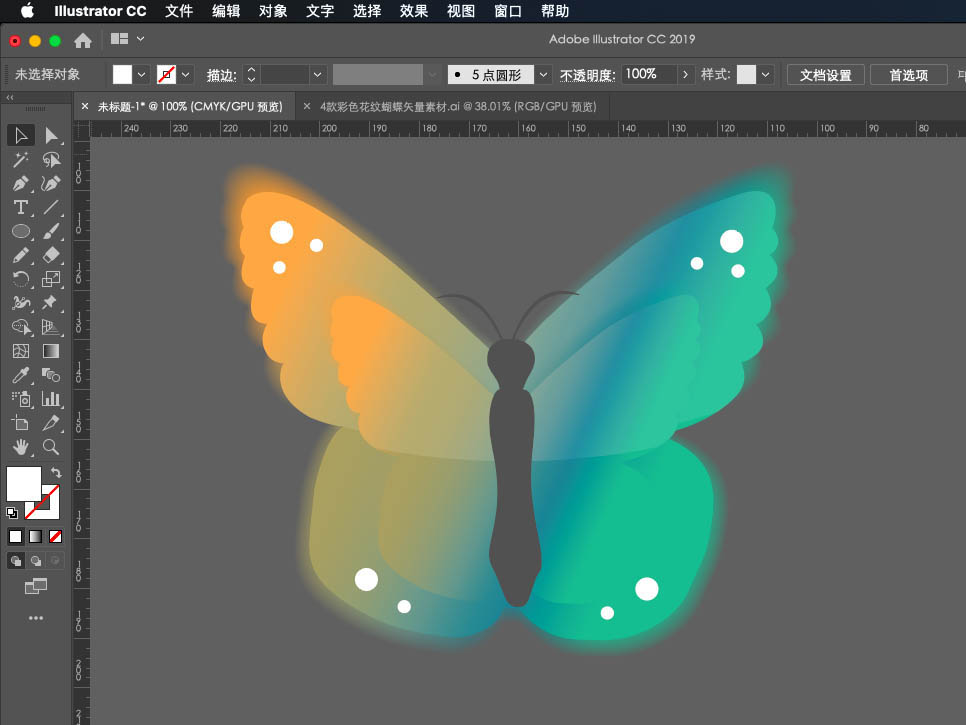Open the 不透明度 transparency panel link
The width and height of the screenshot is (966, 725).
[587, 75]
